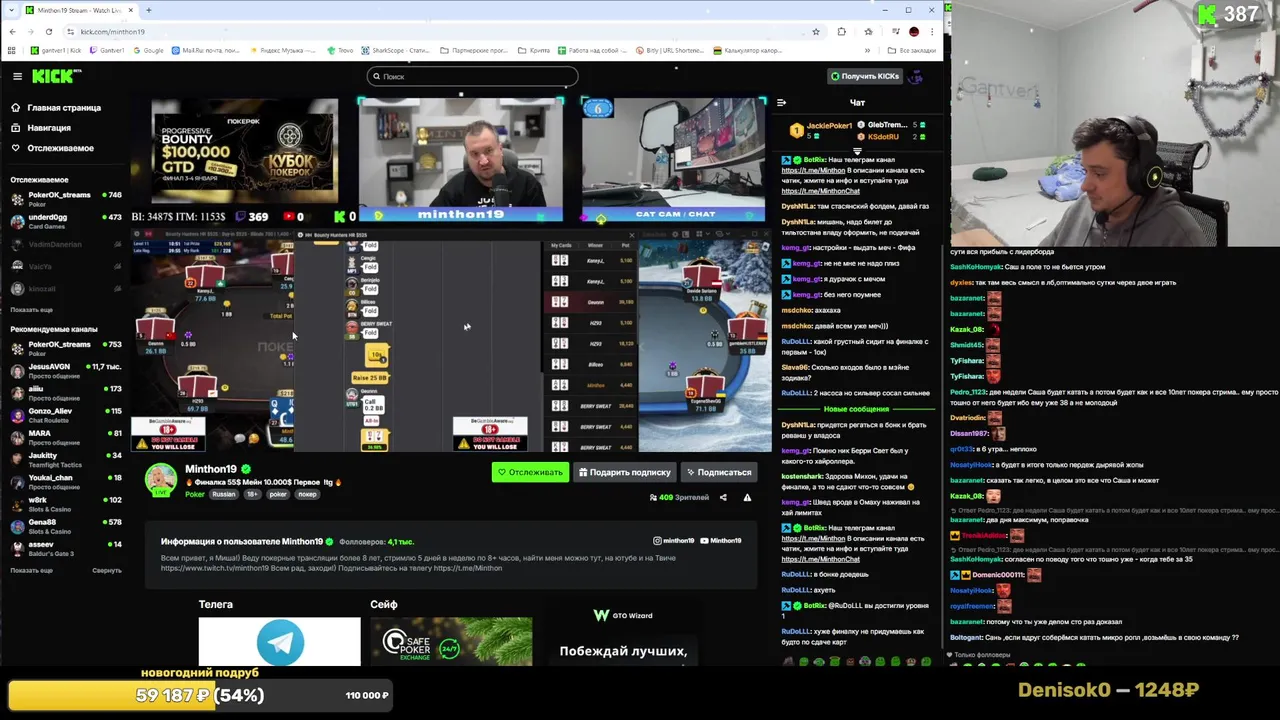This screenshot has height=720, width=1280.
Task: Click the Отслеживать follow button
Action: (x=530, y=472)
